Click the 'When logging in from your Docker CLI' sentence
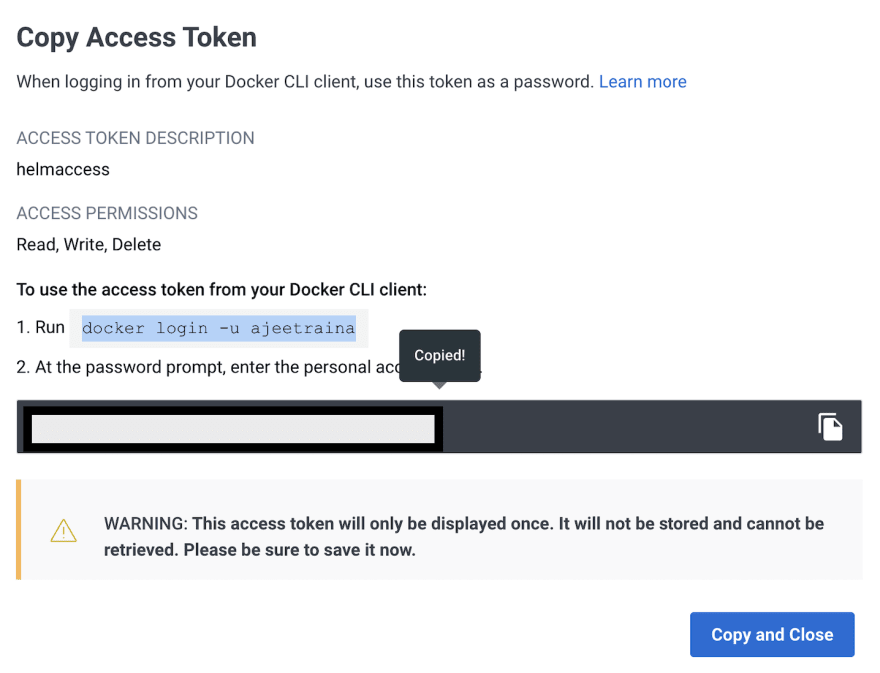880x673 pixels. tap(305, 82)
